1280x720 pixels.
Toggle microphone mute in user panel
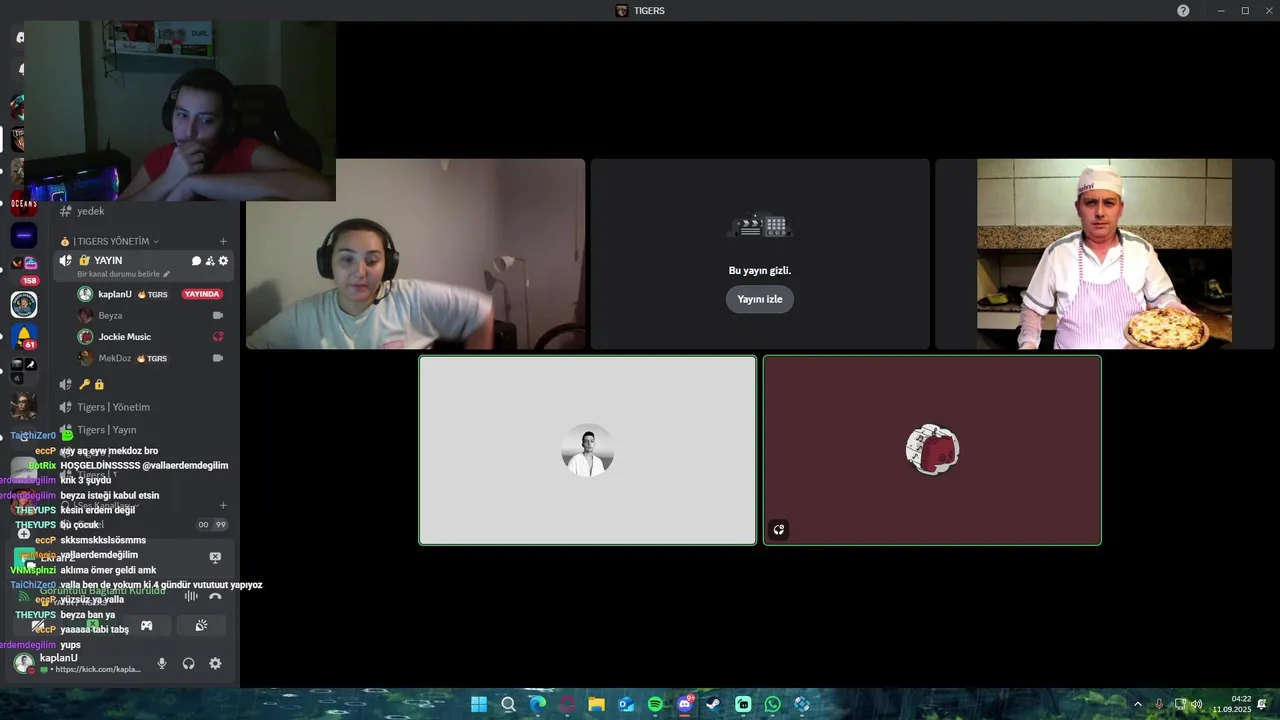[x=162, y=663]
